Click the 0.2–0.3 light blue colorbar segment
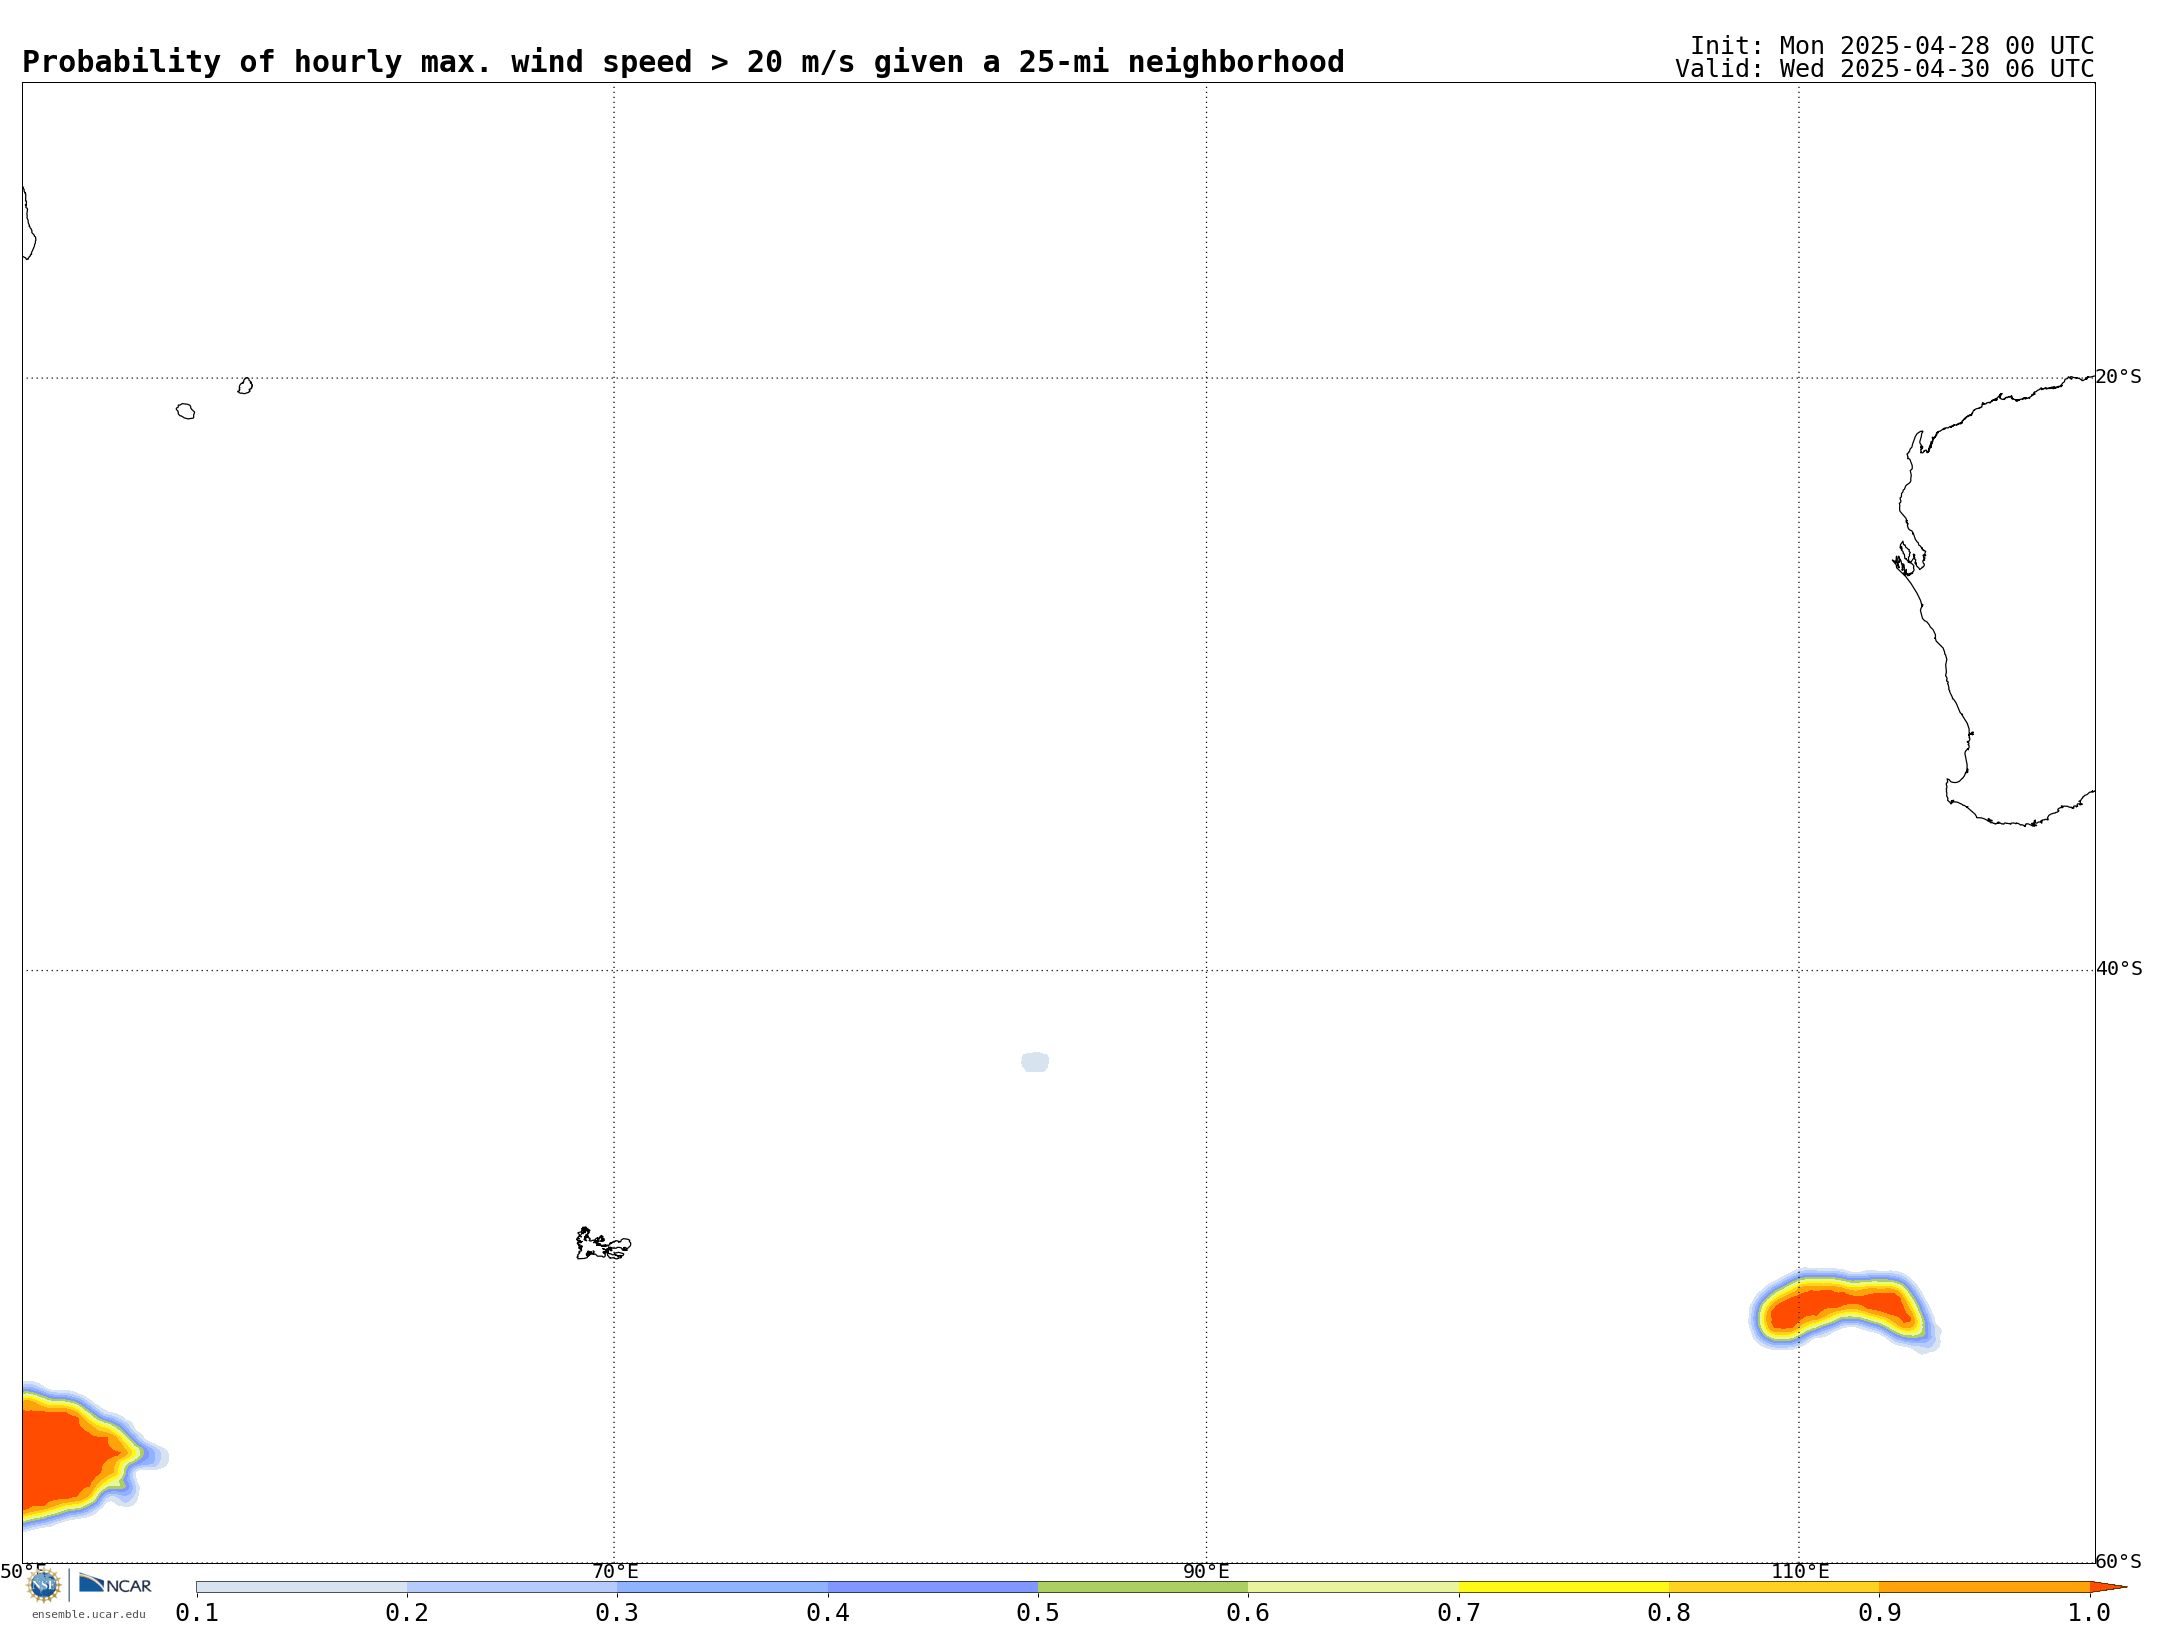Viewport: 2160px width, 1626px height. coord(512,1587)
